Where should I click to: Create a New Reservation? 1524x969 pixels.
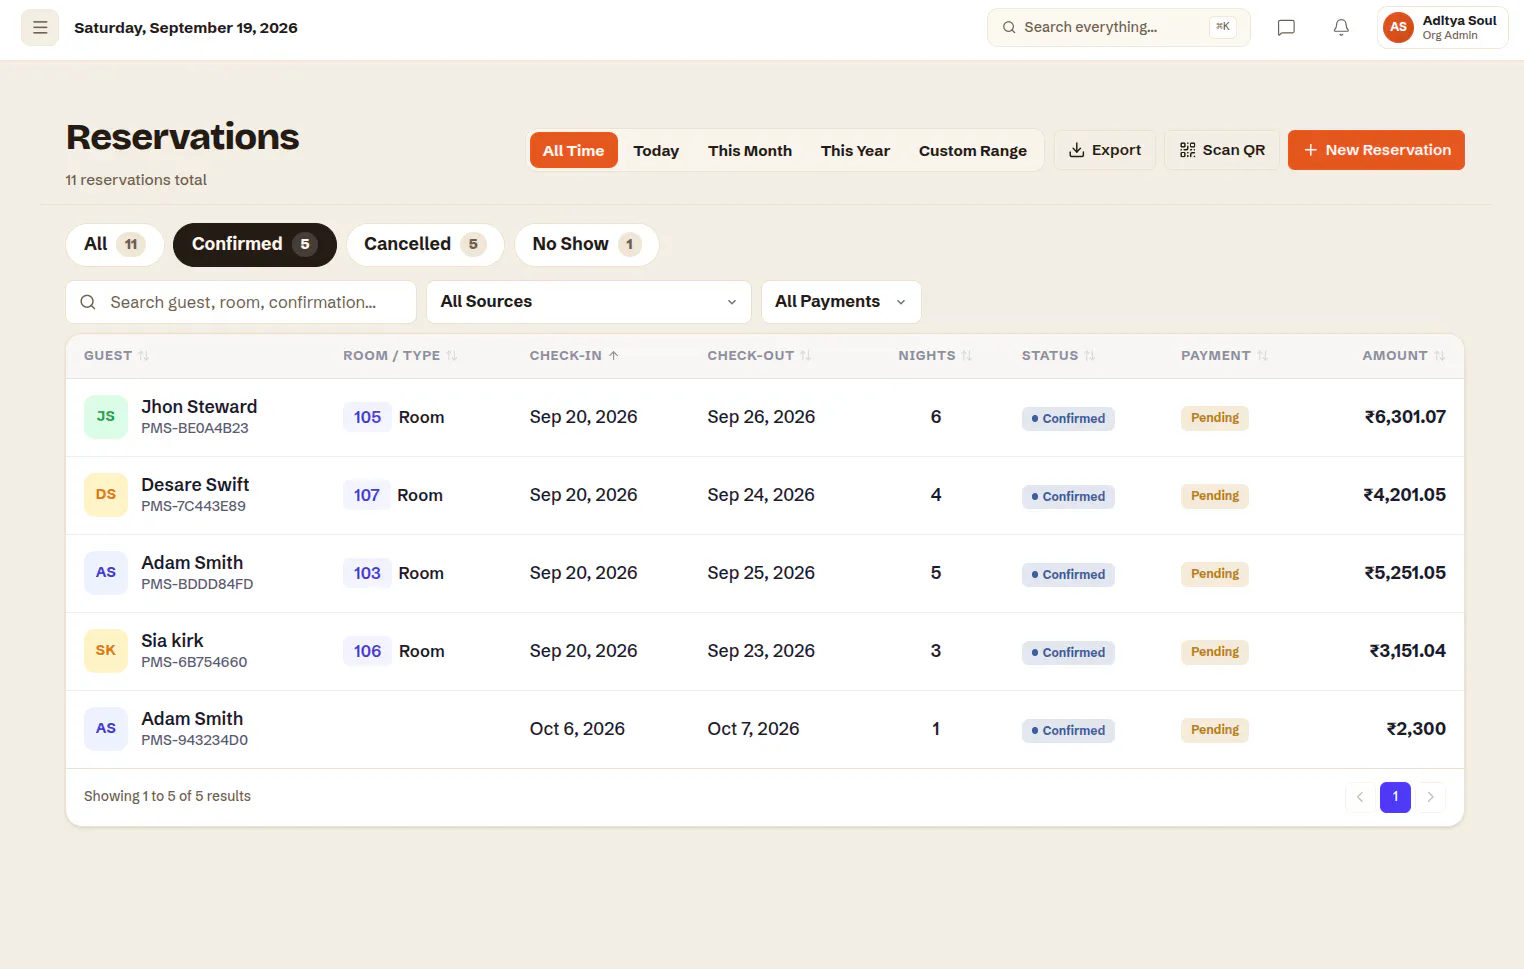point(1376,150)
